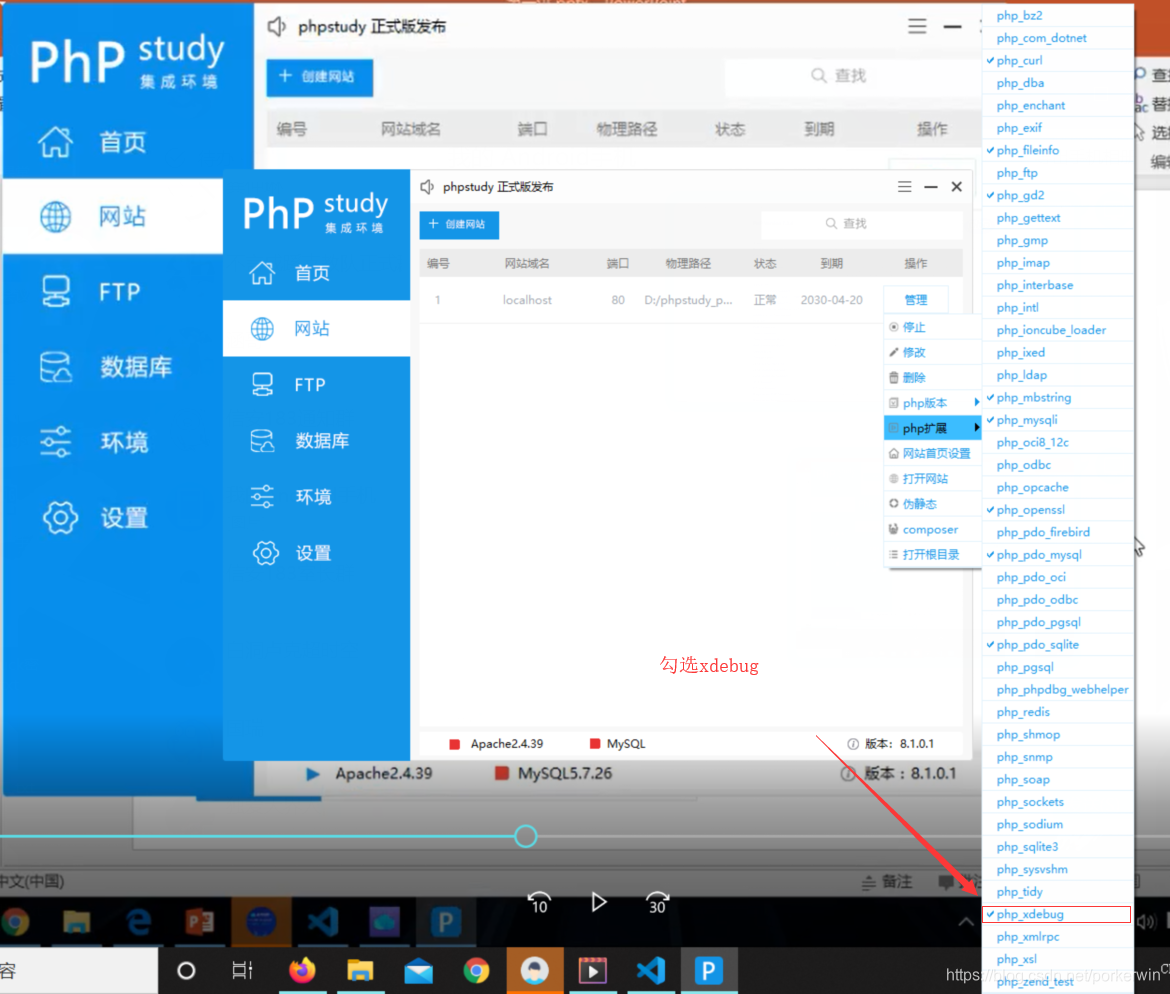Select 网站 globe icon in front window sidebar
The width and height of the screenshot is (1170, 994).
tap(262, 328)
